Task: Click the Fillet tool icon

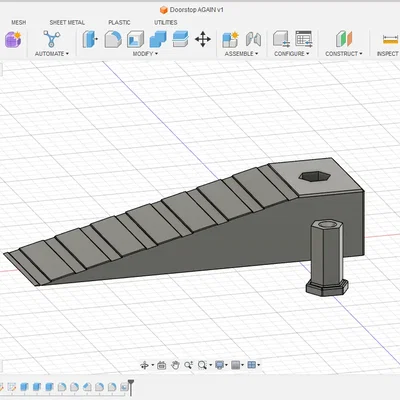Action: 113,39
